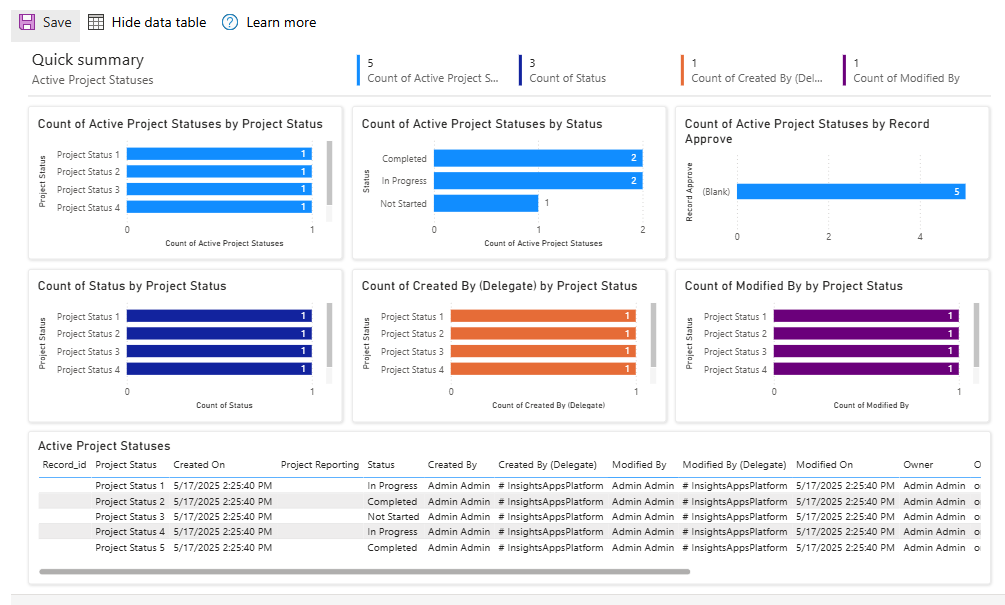Viewport: 1005px width, 605px height.
Task: Click the Completed bar in Status chart
Action: [540, 158]
